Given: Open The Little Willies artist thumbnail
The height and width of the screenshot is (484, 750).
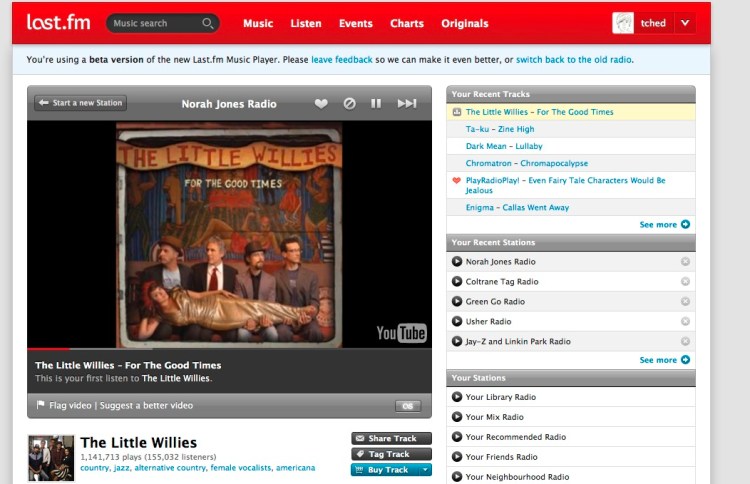Looking at the screenshot, I should pos(51,458).
